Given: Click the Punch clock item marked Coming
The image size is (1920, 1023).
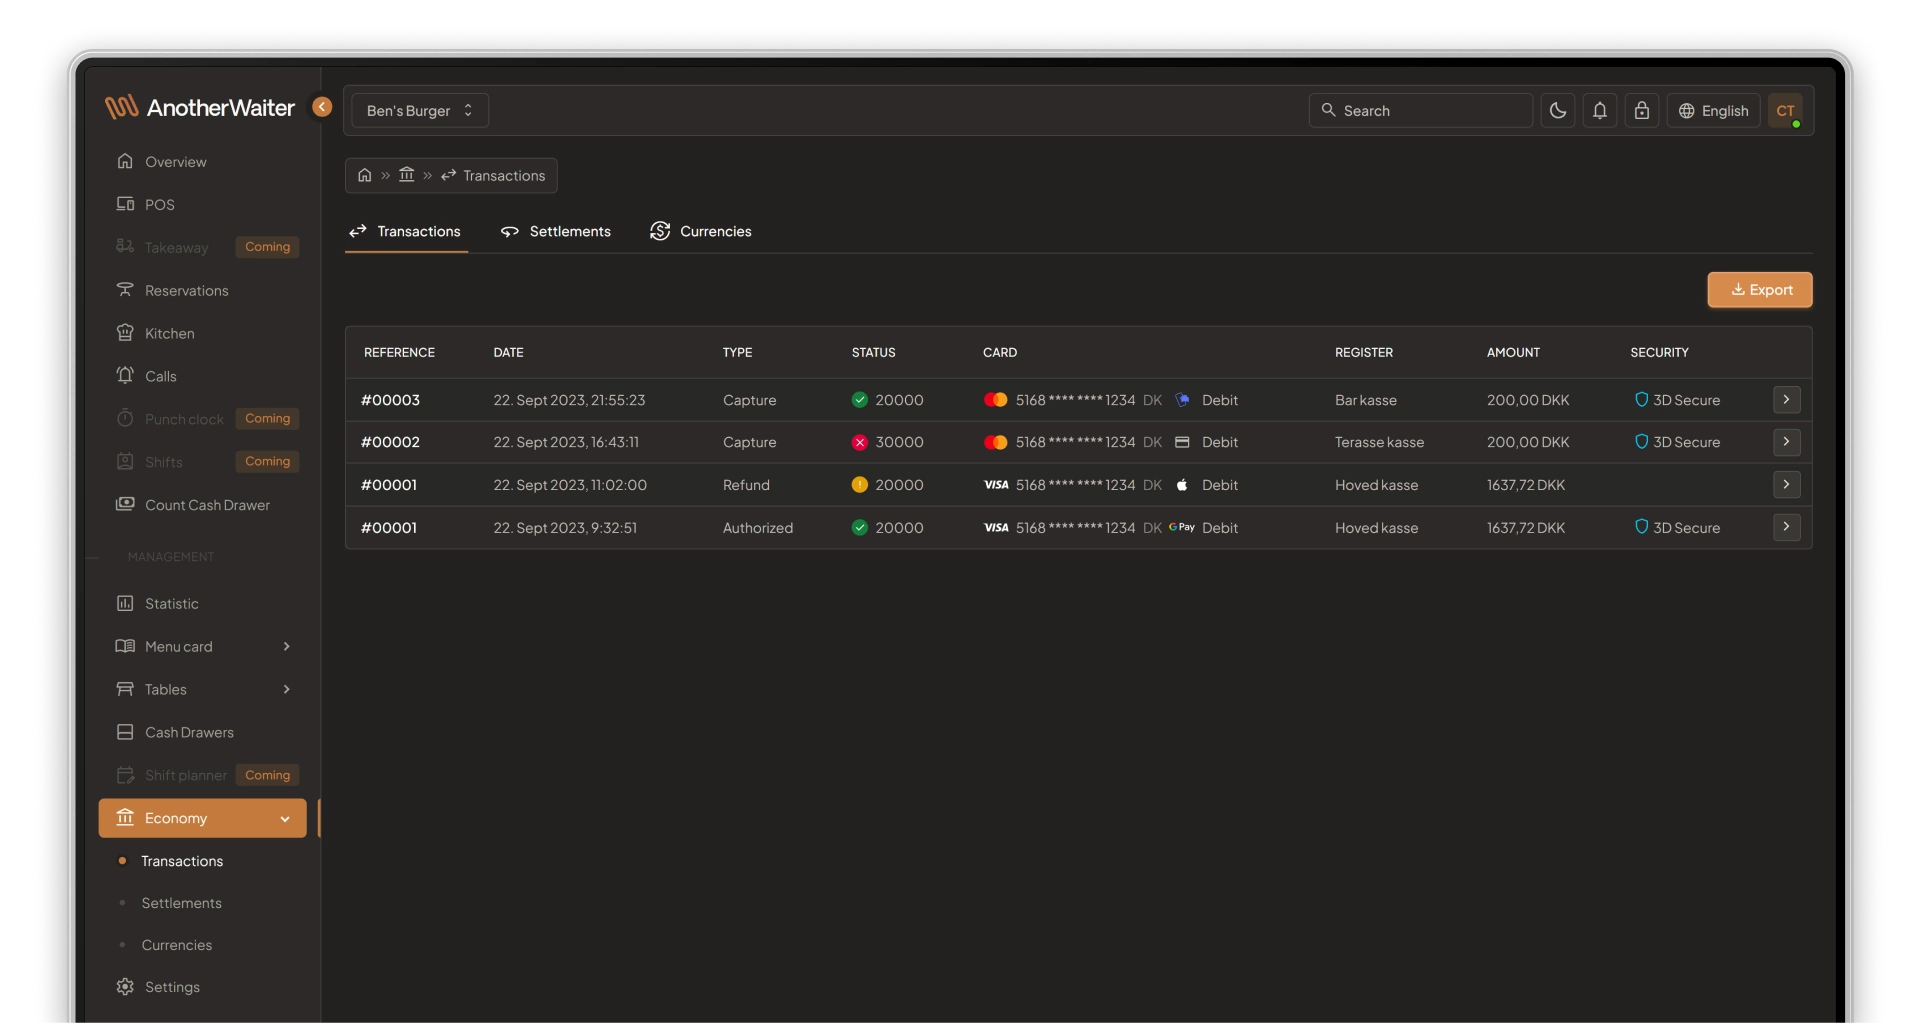Looking at the screenshot, I should 203,420.
